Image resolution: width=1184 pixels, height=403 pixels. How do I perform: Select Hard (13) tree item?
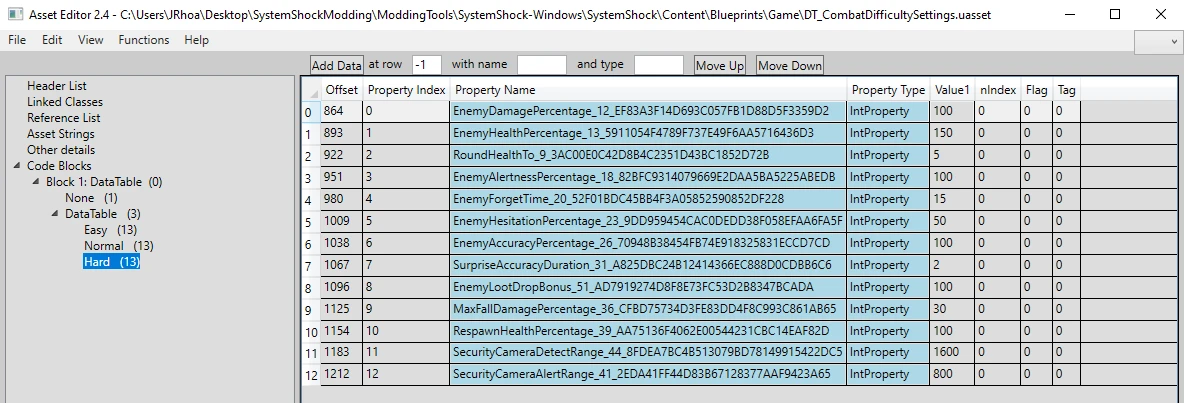[112, 262]
